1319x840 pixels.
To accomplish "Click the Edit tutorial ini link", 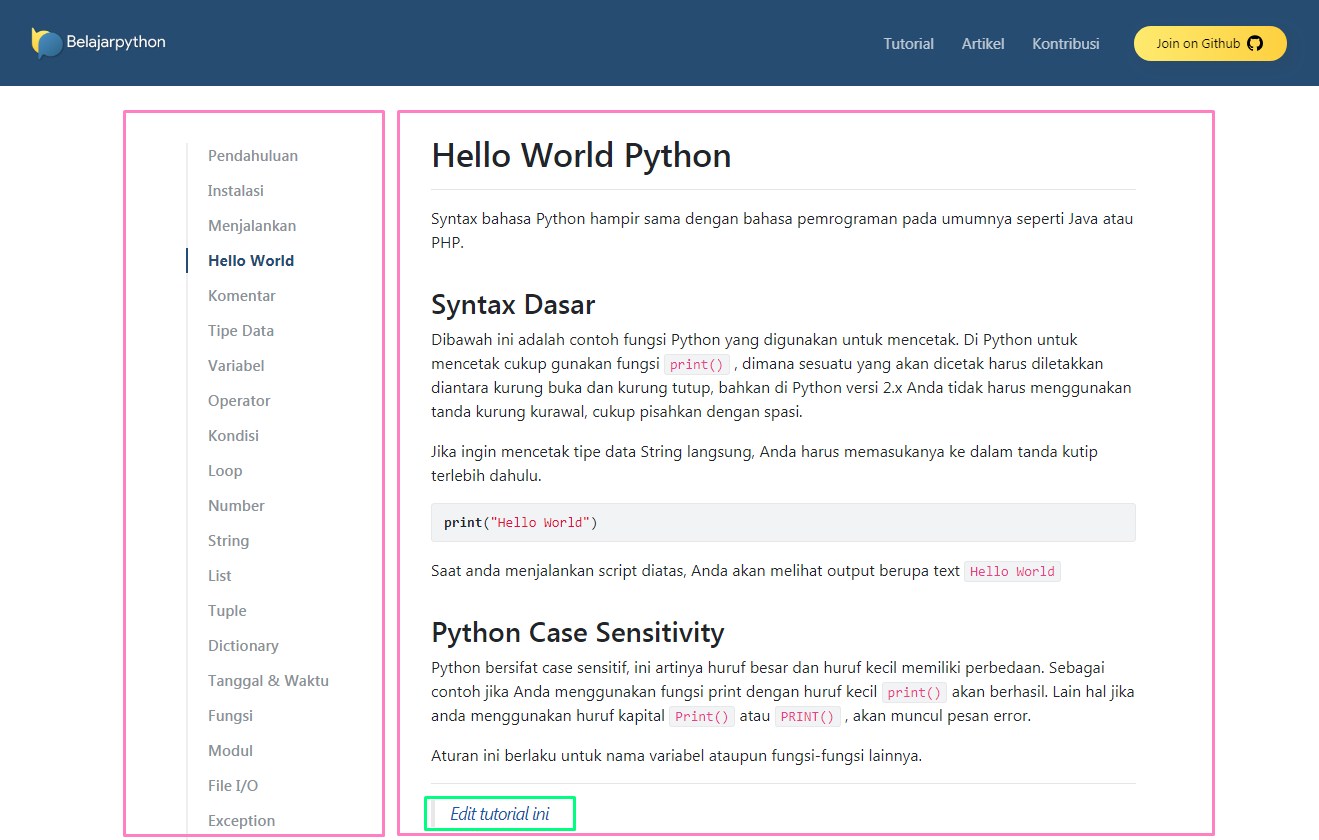I will click(x=499, y=814).
